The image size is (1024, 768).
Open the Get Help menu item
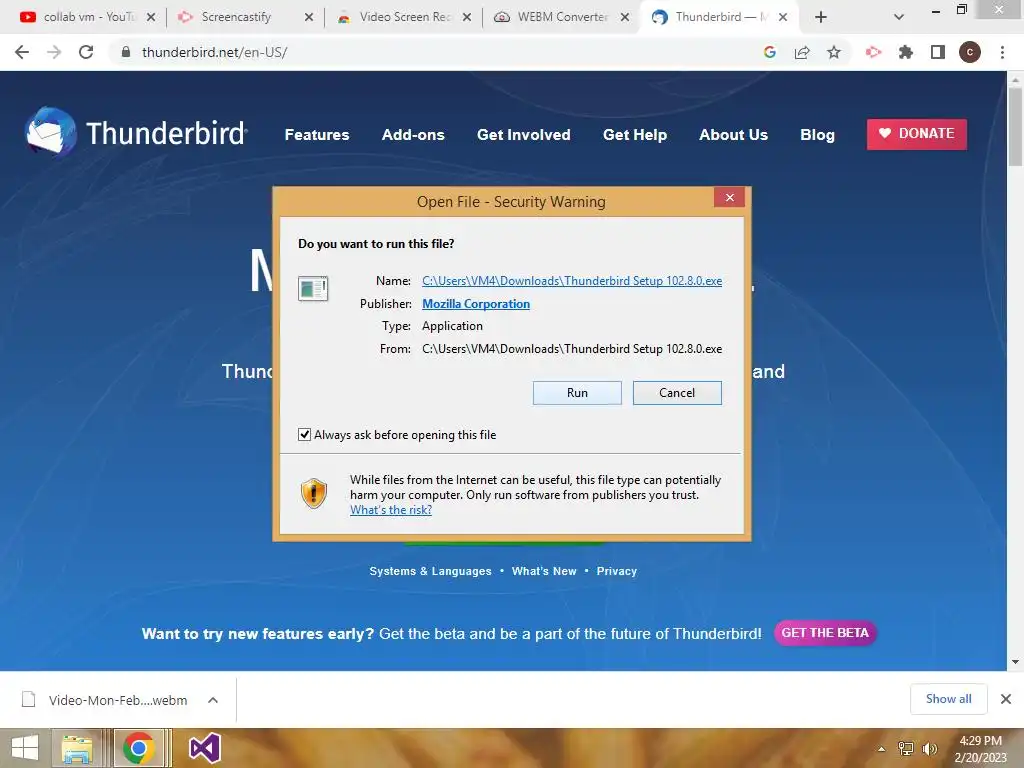tap(635, 135)
